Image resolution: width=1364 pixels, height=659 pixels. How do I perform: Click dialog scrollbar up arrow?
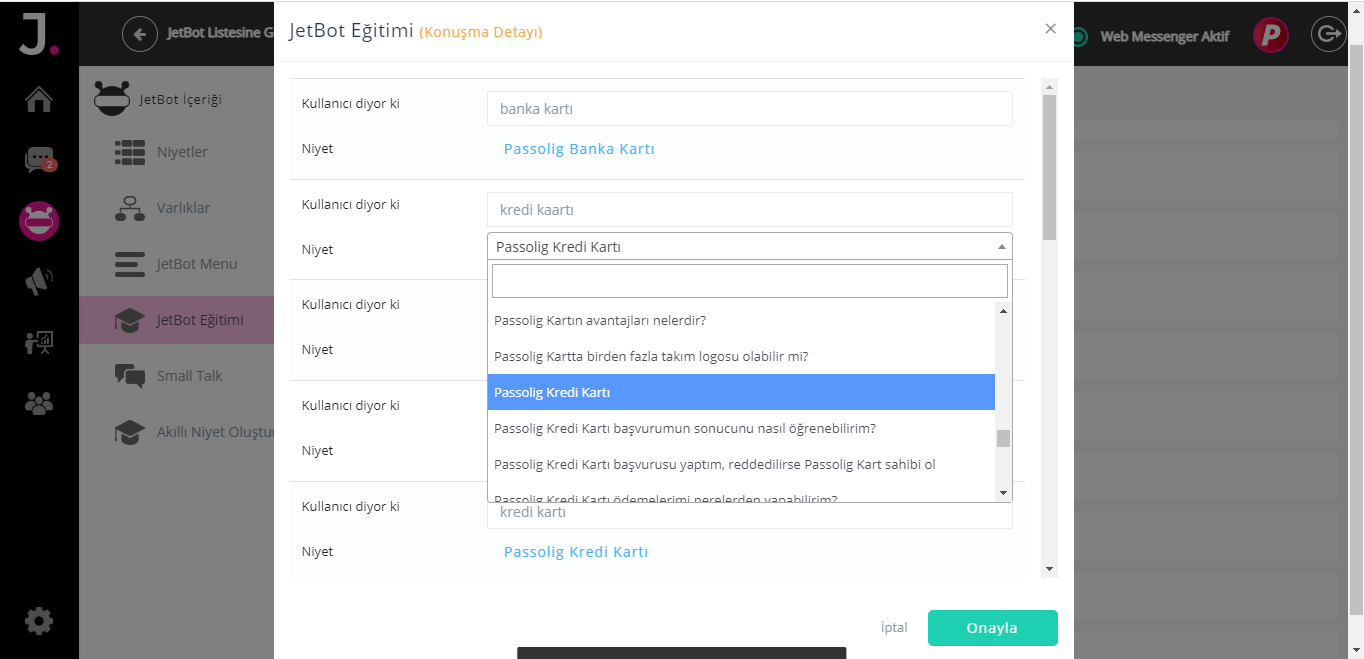[x=1049, y=87]
